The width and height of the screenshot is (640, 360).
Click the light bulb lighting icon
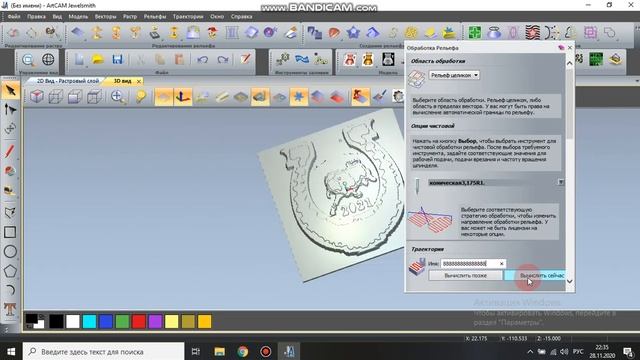click(141, 97)
